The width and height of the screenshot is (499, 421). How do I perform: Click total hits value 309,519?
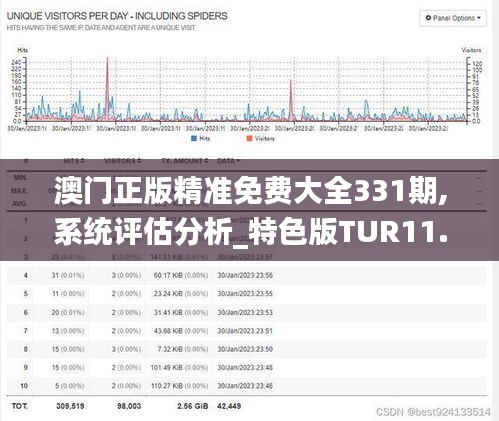click(x=70, y=406)
